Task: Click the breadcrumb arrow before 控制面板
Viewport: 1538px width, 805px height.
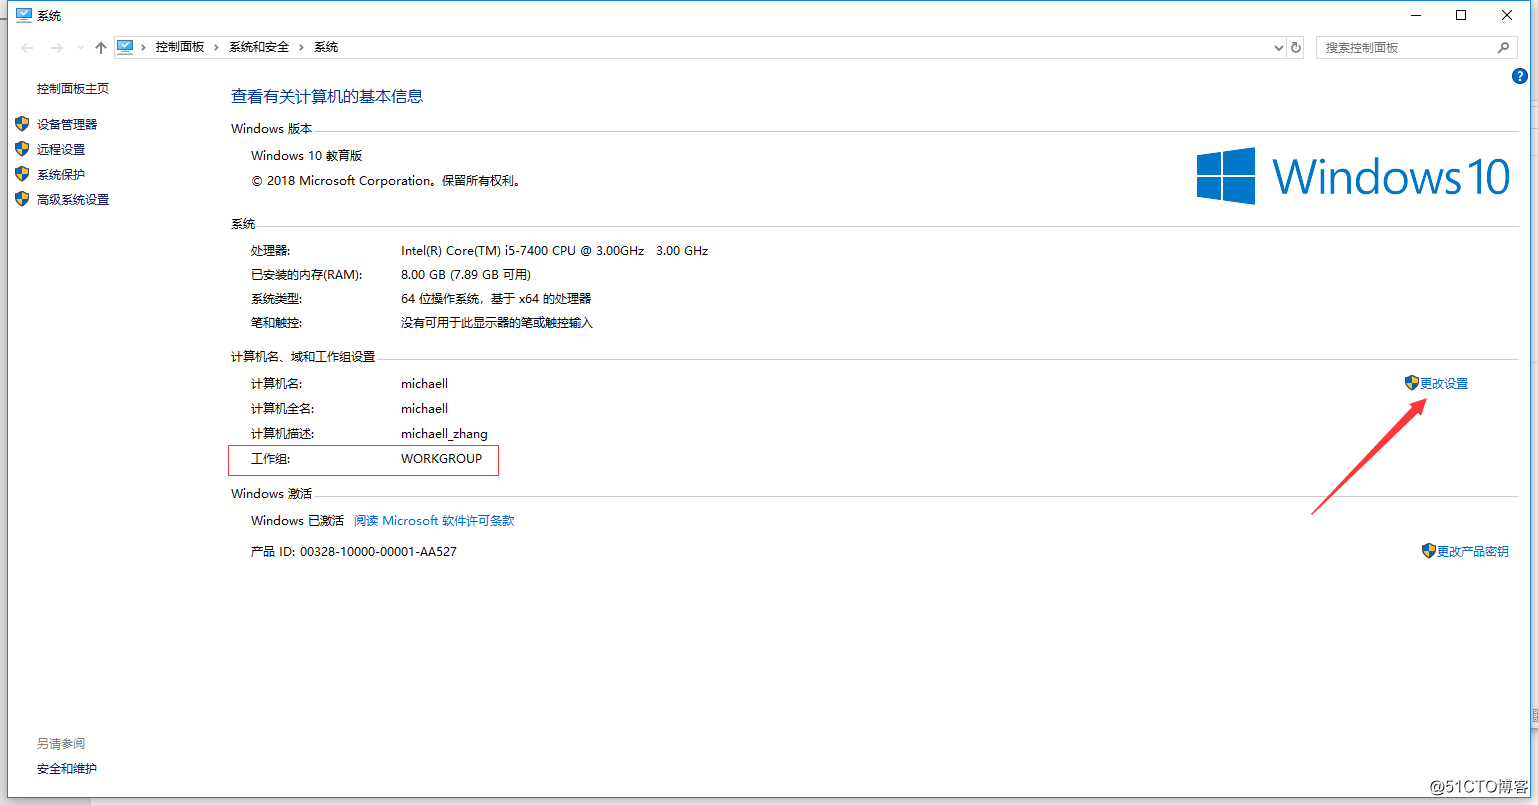Action: coord(144,47)
